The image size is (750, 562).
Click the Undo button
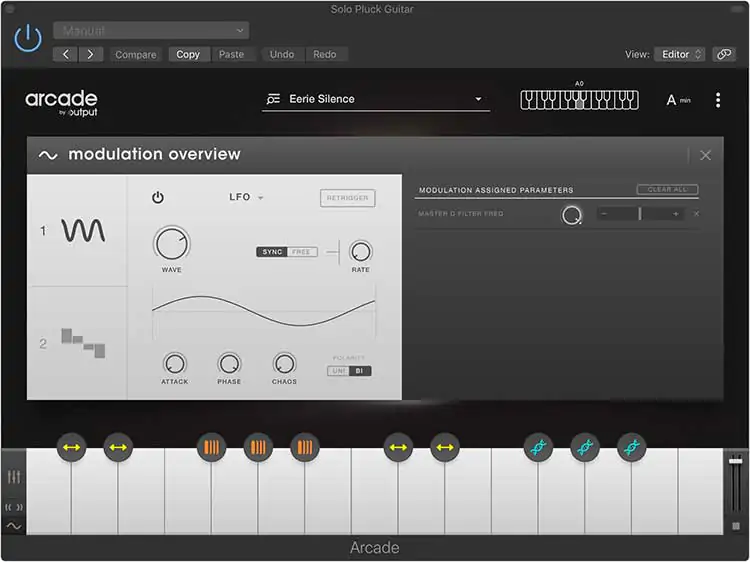(x=282, y=55)
